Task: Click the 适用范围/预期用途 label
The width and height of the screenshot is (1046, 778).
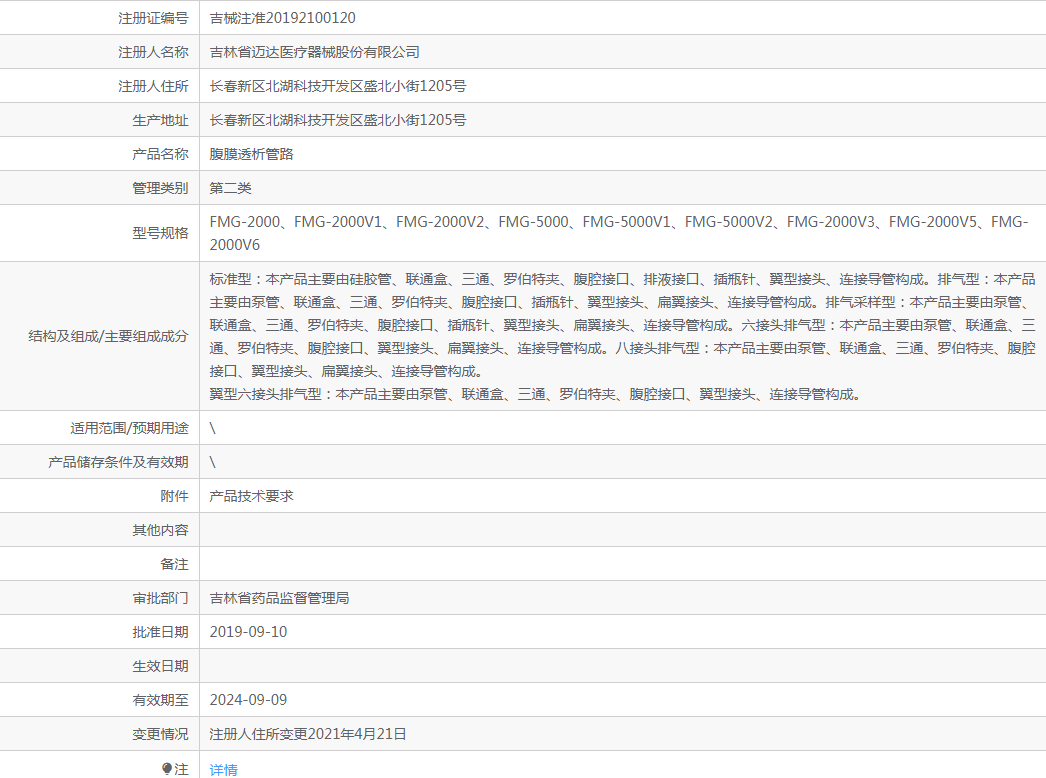Action: 129,428
